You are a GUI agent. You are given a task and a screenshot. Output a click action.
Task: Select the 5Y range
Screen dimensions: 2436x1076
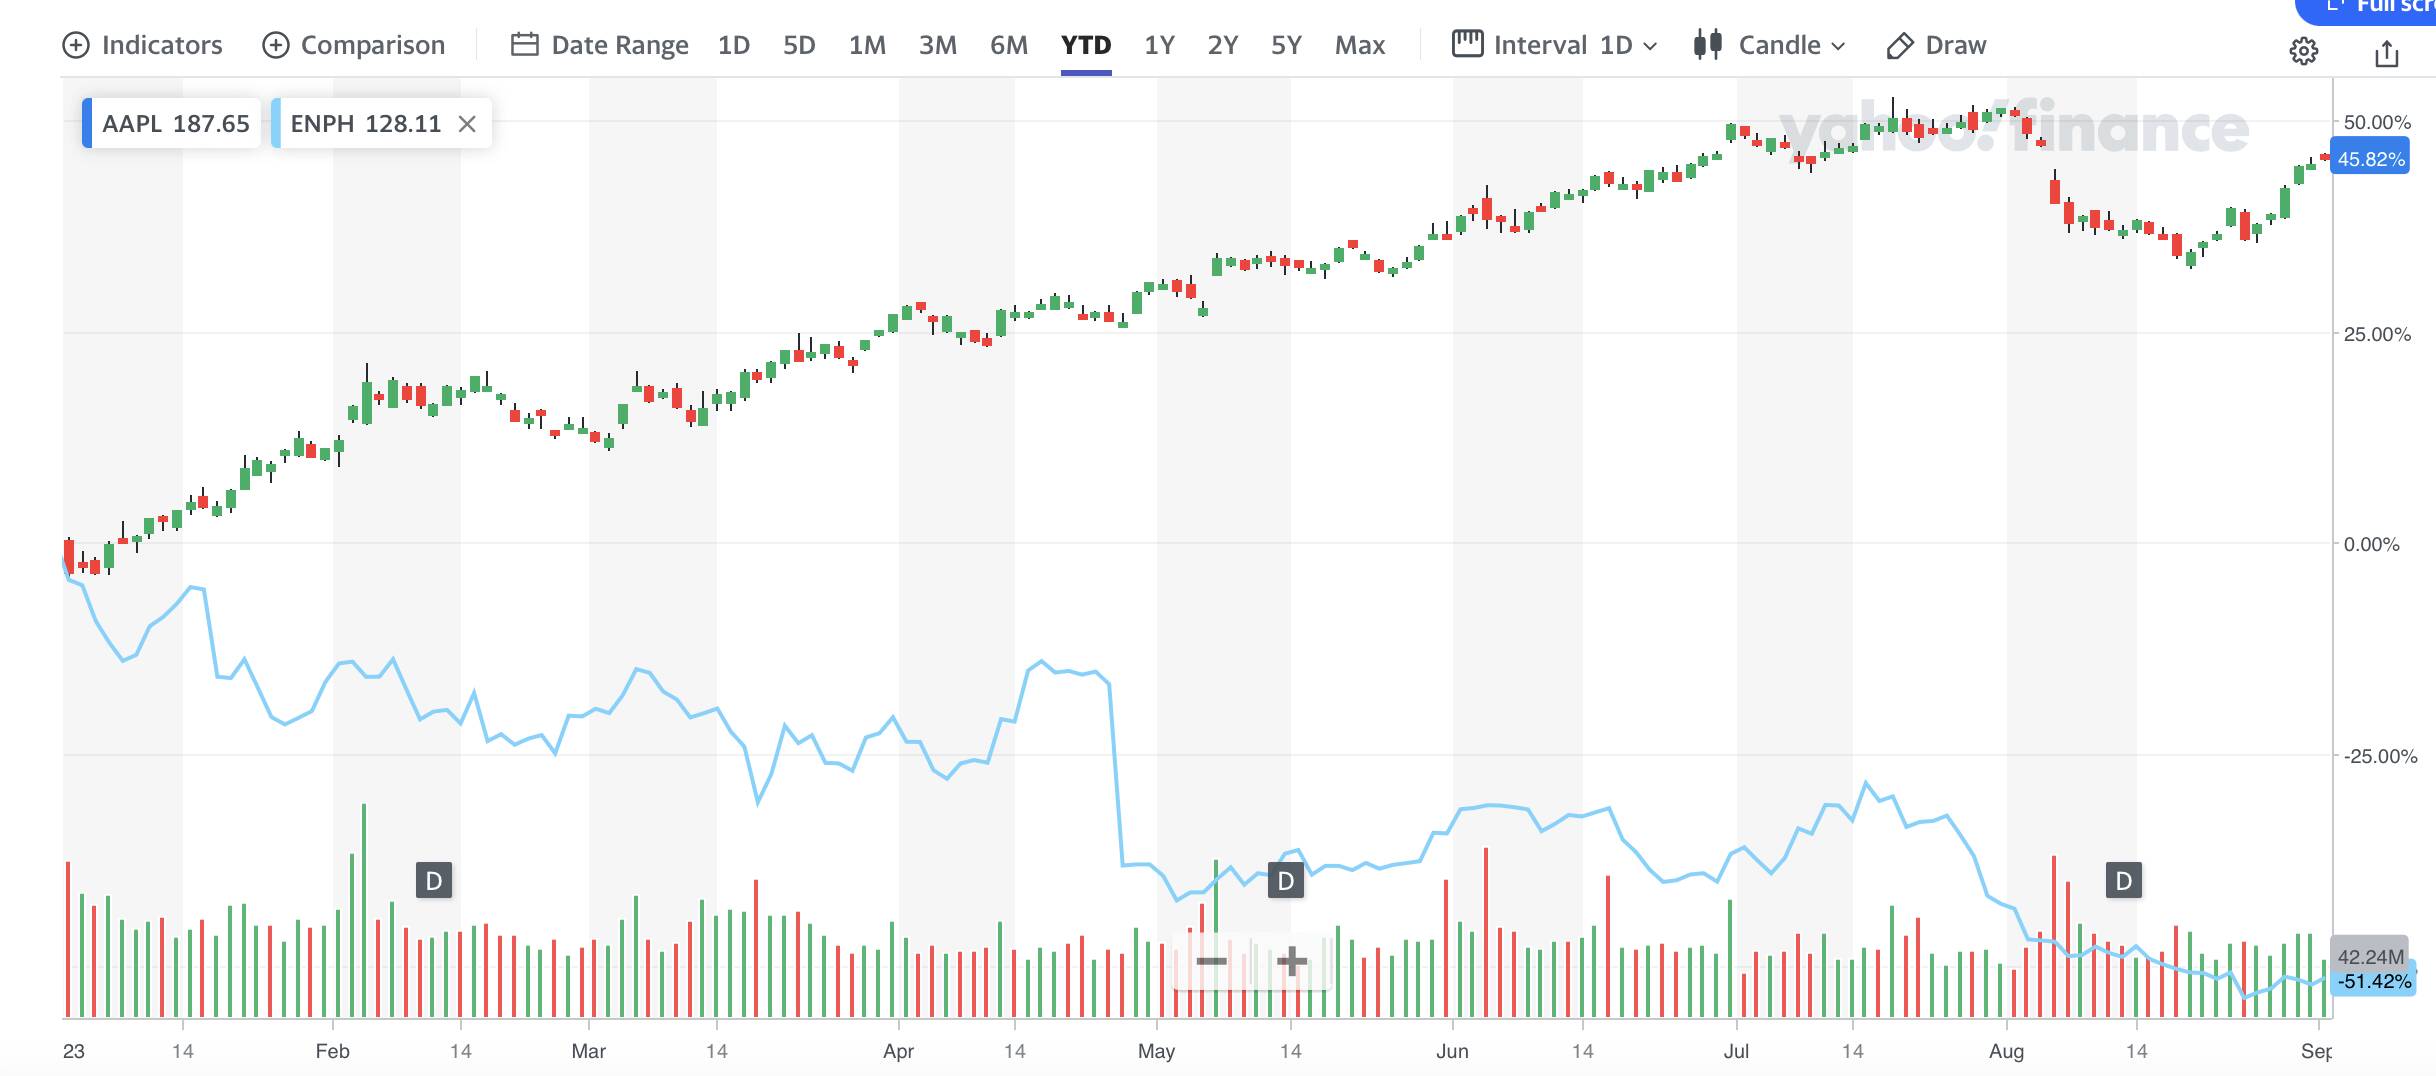tap(1286, 45)
